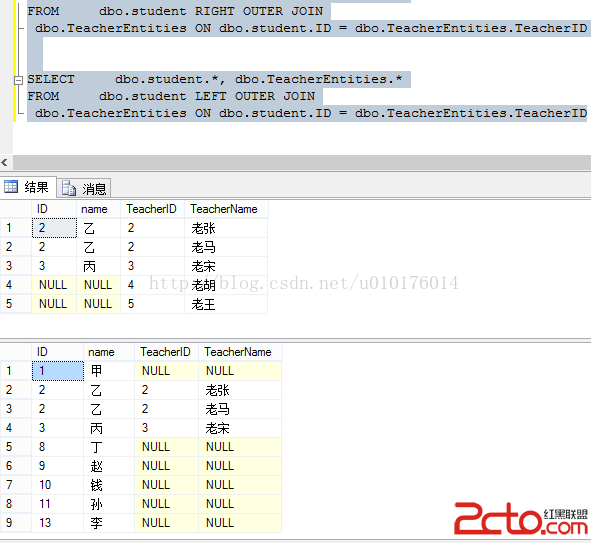Click the left arrow of the horizontal scrollbar
The image size is (591, 545).
point(5,163)
